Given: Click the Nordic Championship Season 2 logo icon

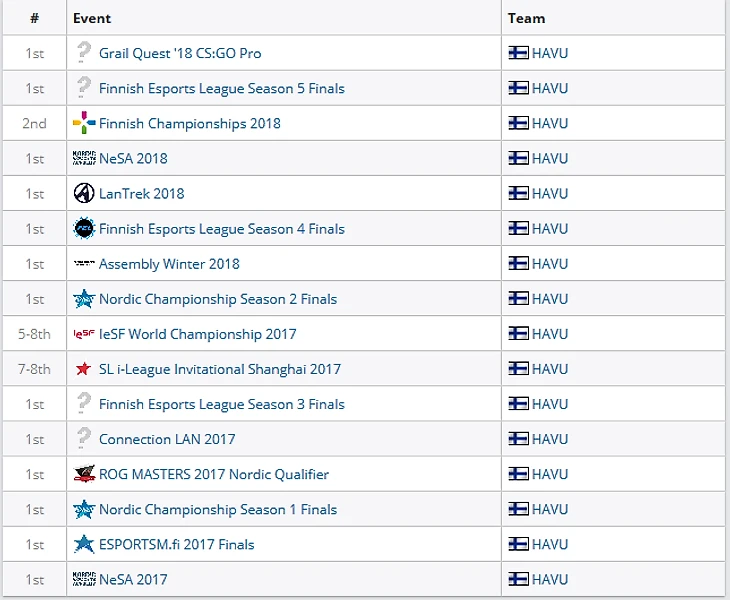Looking at the screenshot, I should pyautogui.click(x=84, y=299).
